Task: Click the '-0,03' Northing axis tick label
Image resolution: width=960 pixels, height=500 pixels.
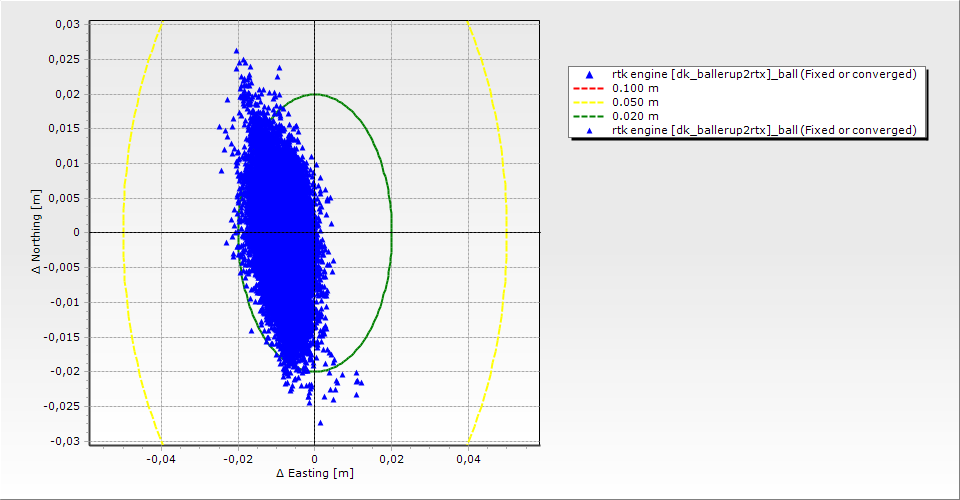Action: coord(65,441)
